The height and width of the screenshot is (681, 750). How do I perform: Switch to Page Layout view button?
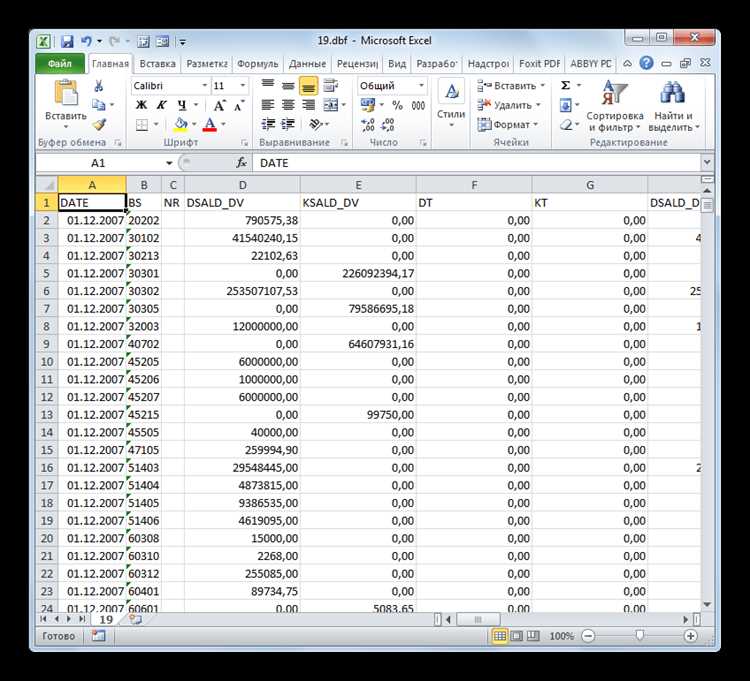(517, 636)
